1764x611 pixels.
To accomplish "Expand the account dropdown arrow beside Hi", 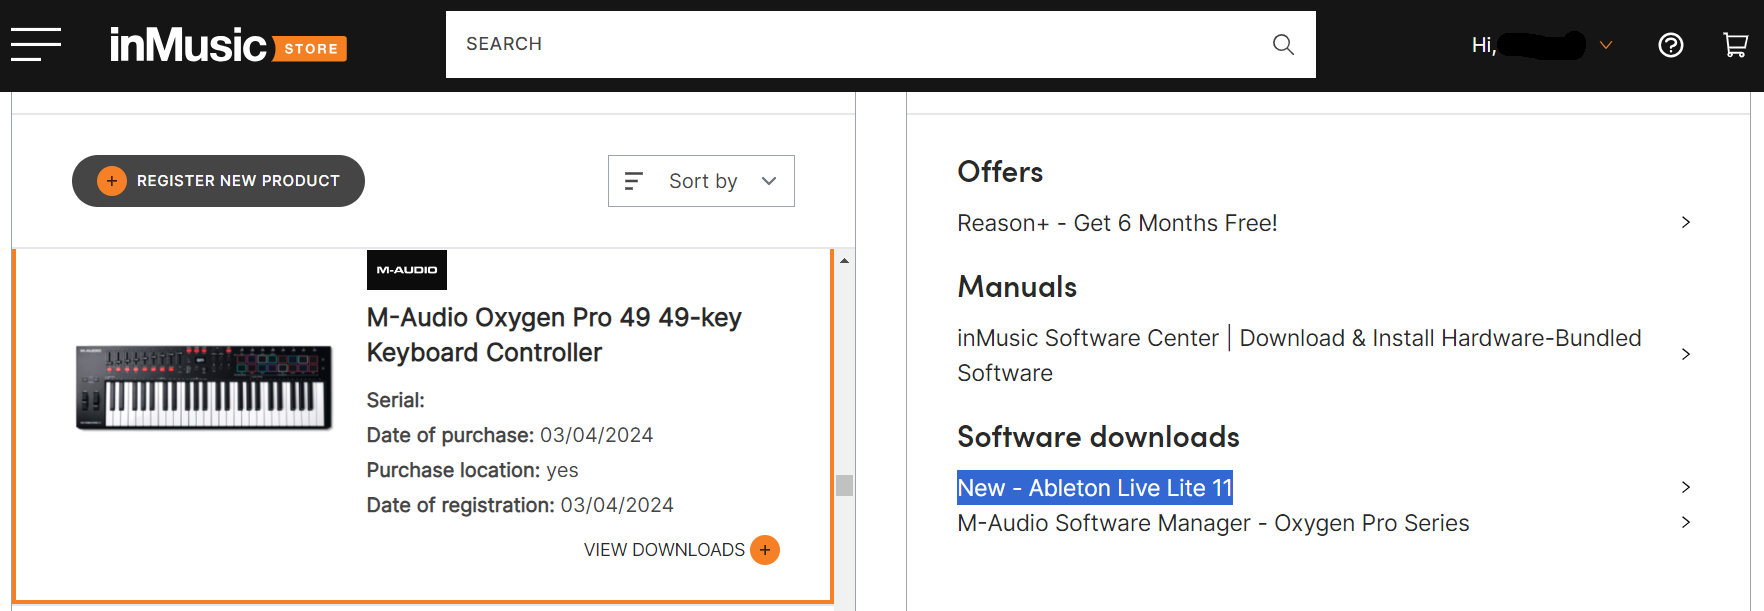I will coord(1606,45).
